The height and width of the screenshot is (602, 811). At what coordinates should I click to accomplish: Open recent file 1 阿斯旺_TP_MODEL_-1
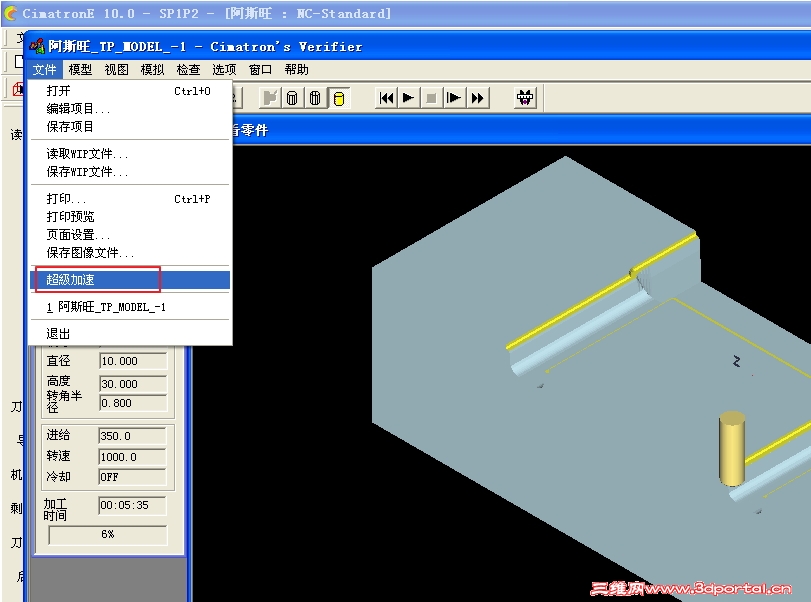pos(130,307)
